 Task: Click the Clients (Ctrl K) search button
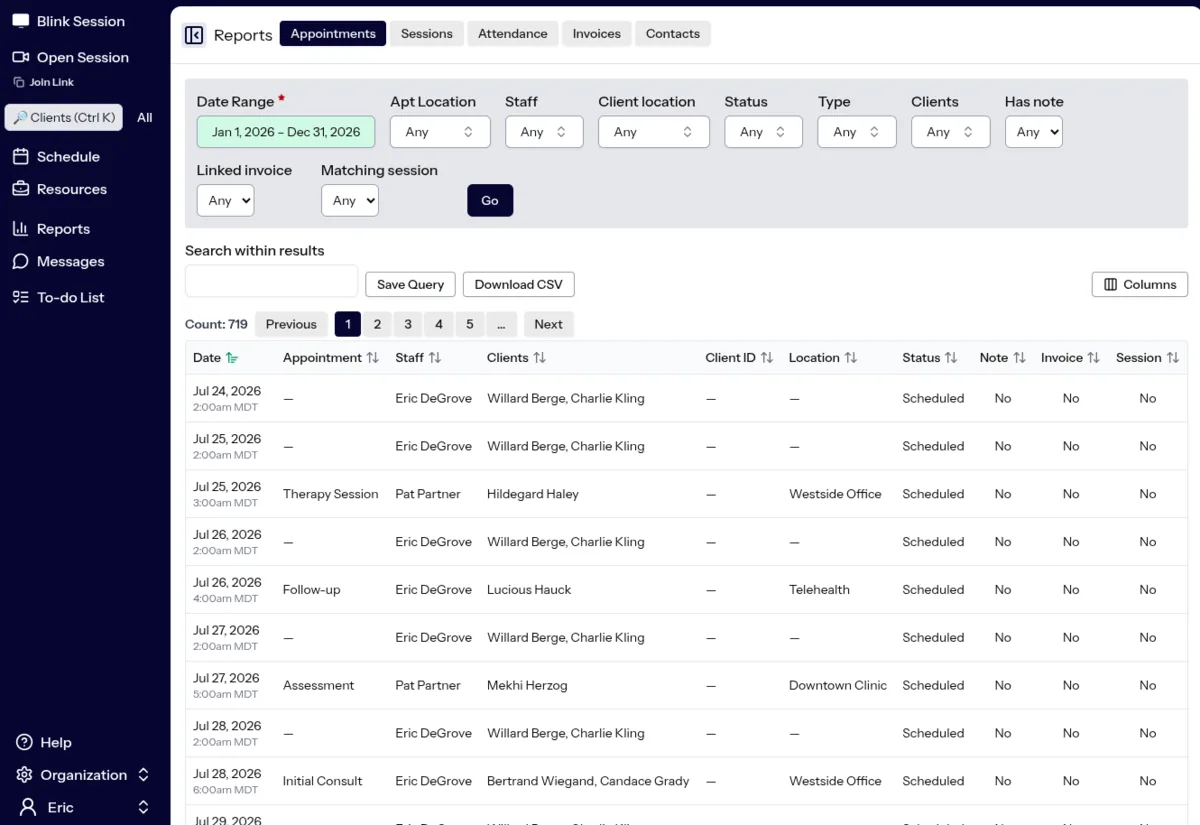(x=64, y=117)
